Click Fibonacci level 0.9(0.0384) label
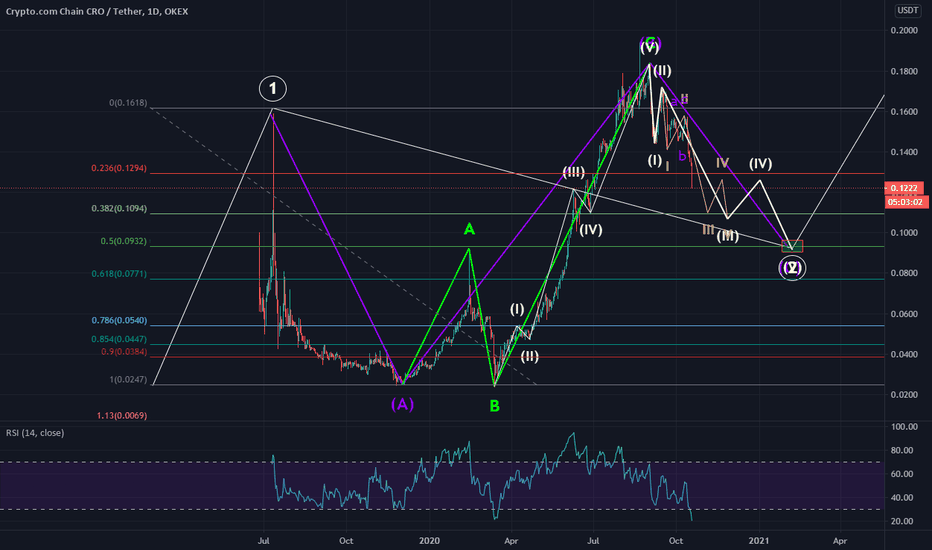The image size is (932, 550). coord(124,352)
